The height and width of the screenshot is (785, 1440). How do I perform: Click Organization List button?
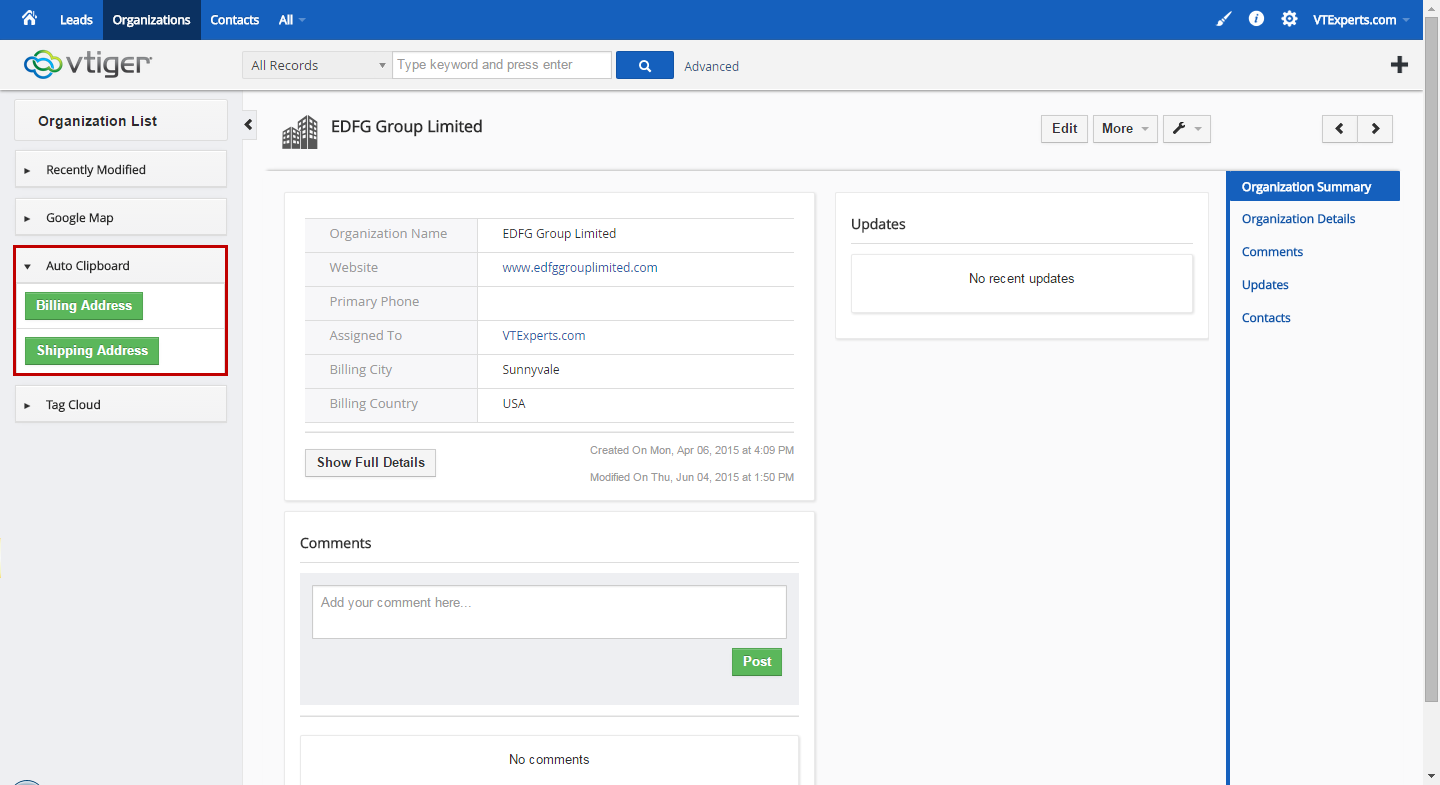[x=121, y=120]
